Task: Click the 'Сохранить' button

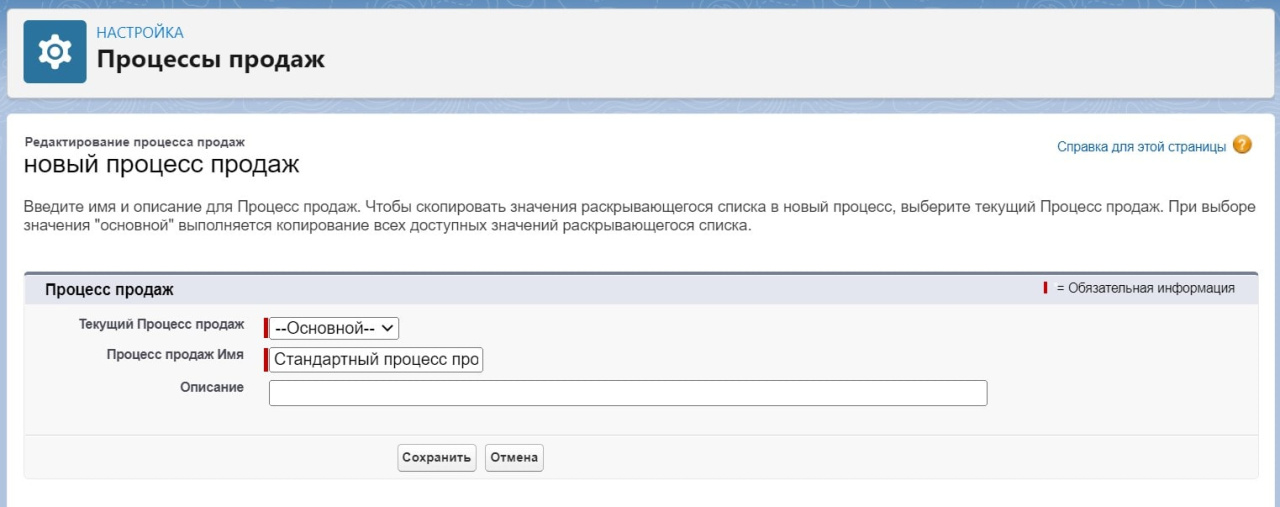Action: click(x=437, y=458)
